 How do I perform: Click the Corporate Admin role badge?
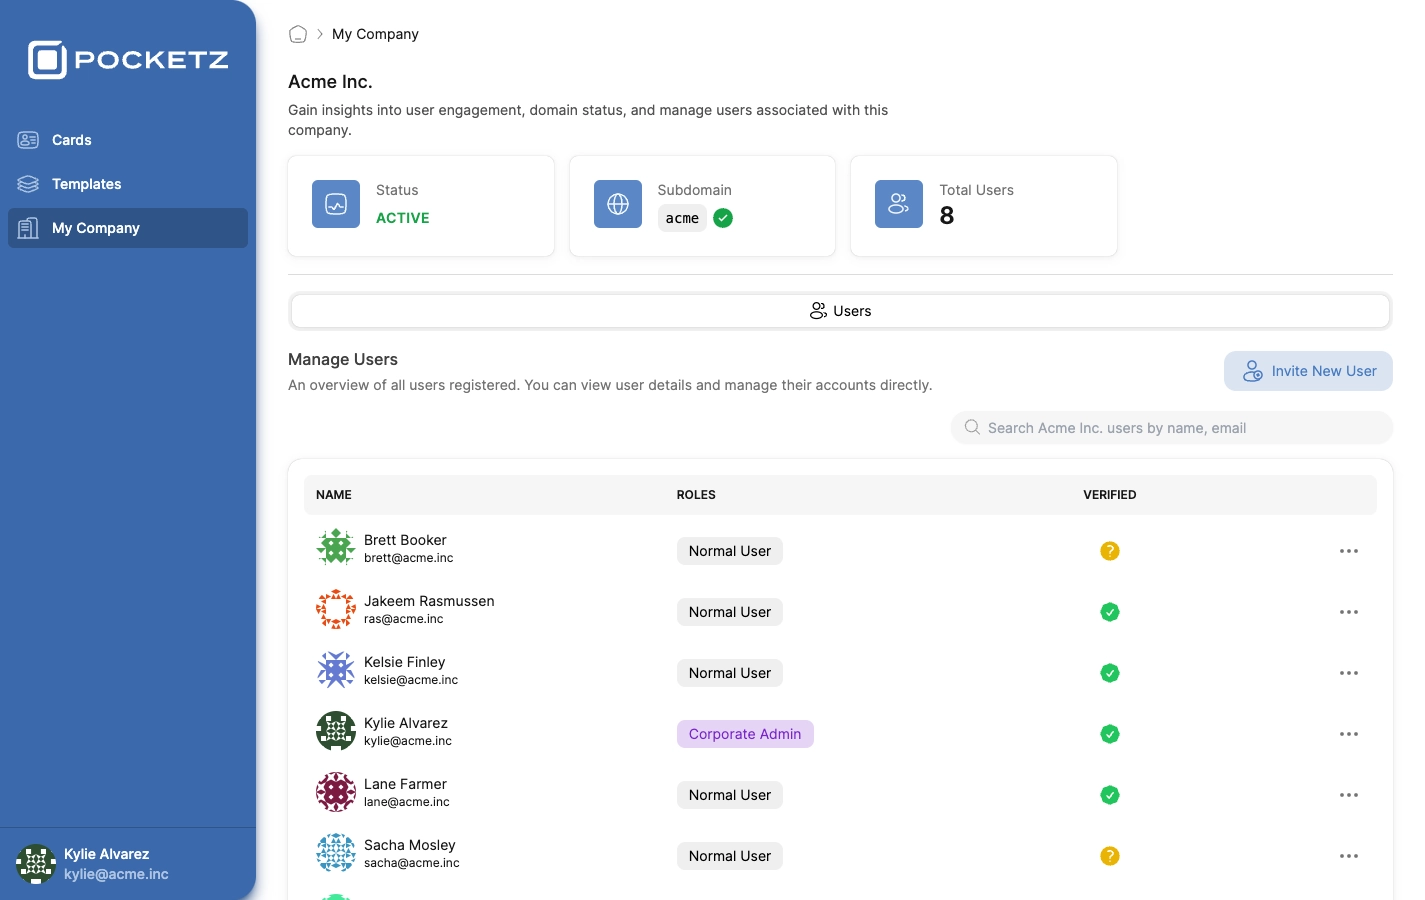click(745, 734)
